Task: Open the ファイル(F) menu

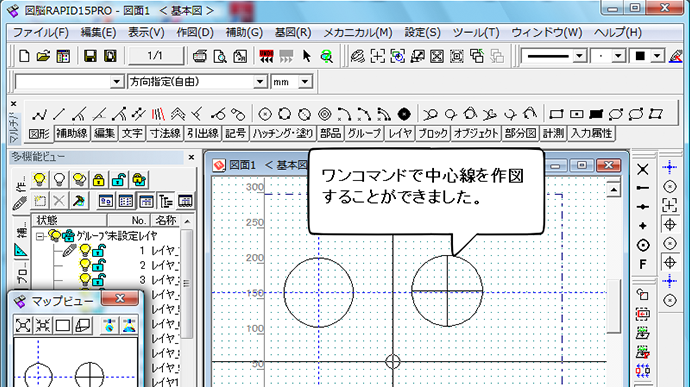Action: coord(40,33)
